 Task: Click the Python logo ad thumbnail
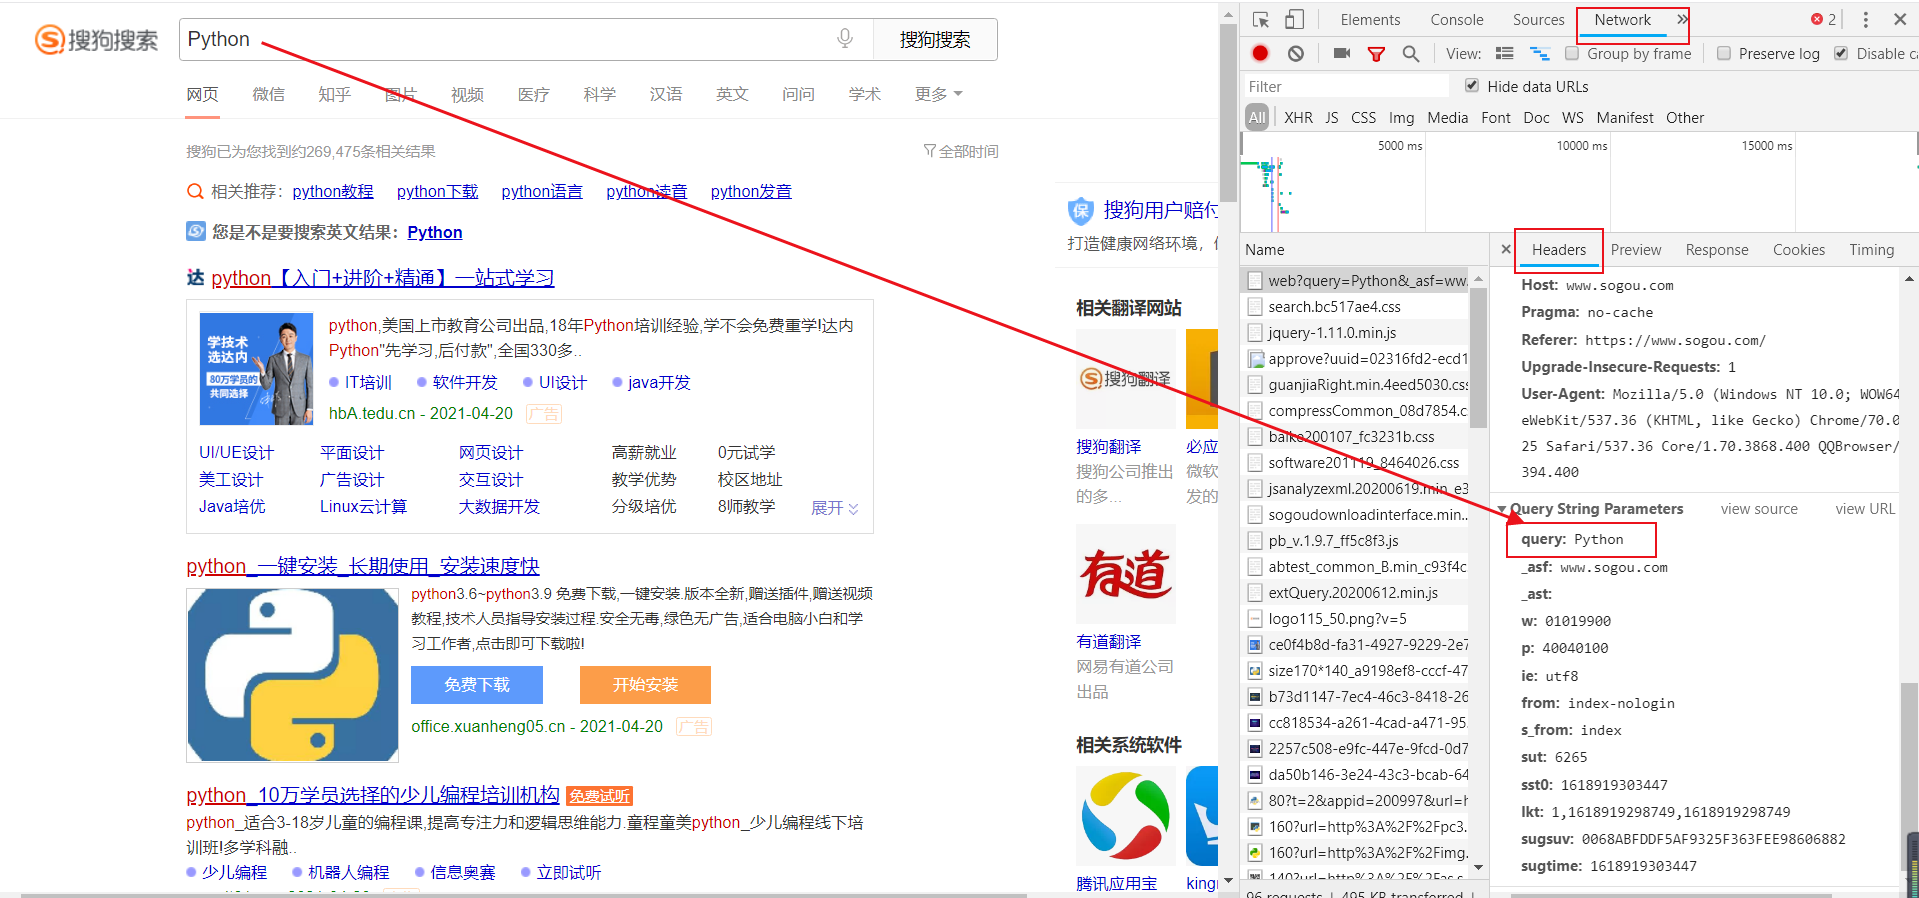[292, 675]
